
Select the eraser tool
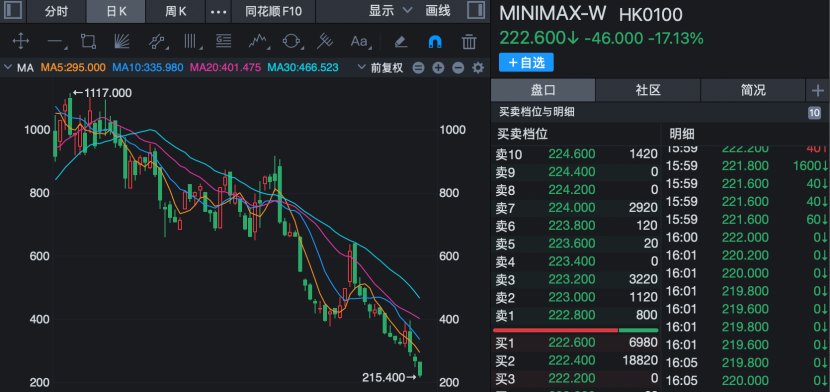coord(401,41)
